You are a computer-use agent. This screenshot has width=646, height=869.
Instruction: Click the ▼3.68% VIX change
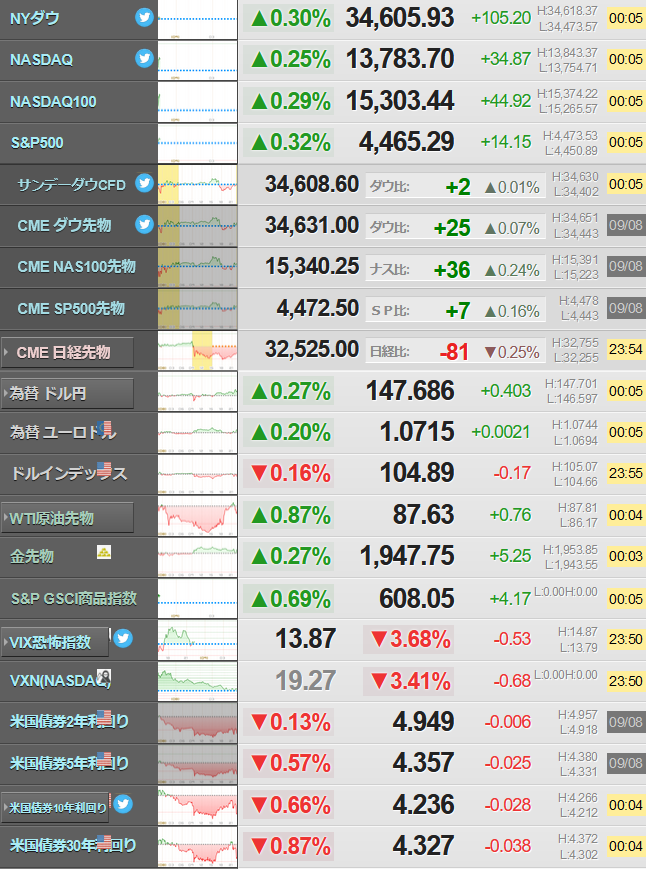tap(410, 640)
